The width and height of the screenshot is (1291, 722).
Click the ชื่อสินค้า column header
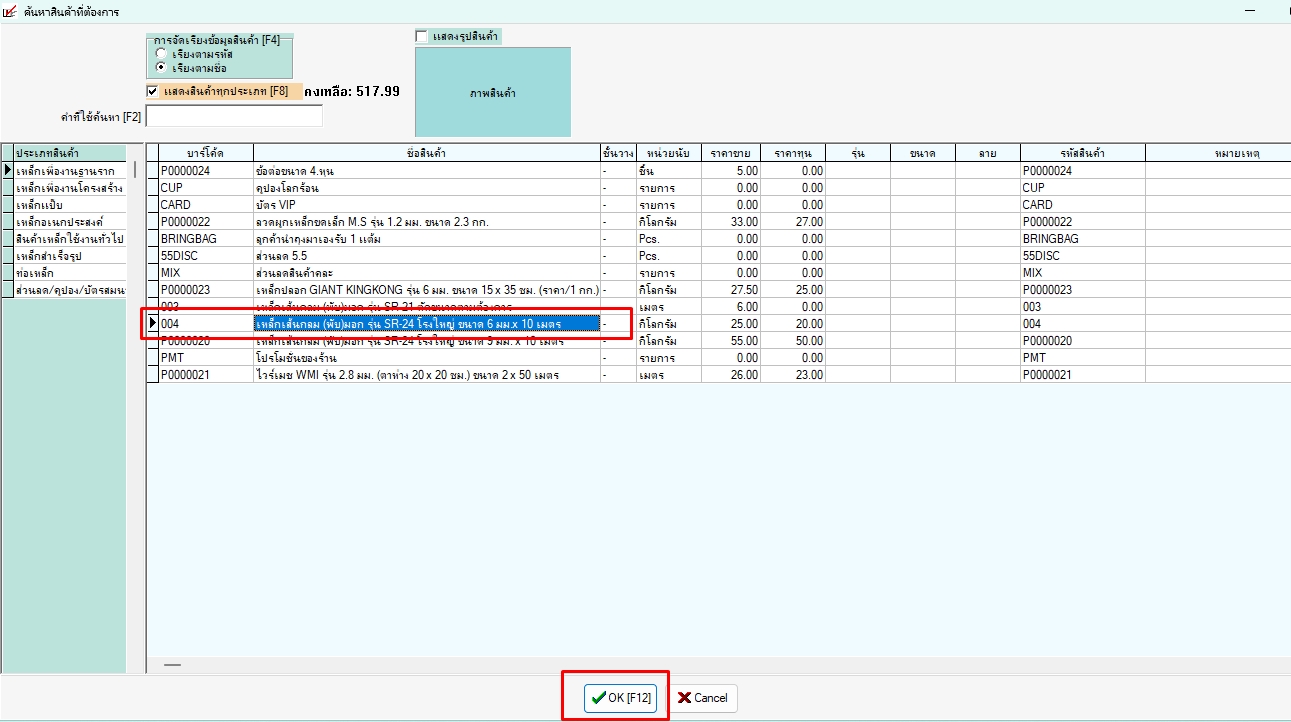point(426,153)
